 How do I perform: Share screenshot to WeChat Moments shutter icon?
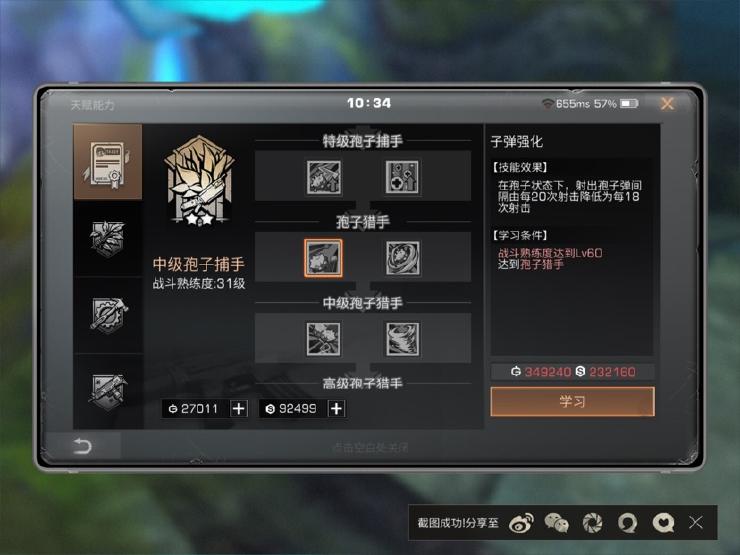click(x=592, y=523)
